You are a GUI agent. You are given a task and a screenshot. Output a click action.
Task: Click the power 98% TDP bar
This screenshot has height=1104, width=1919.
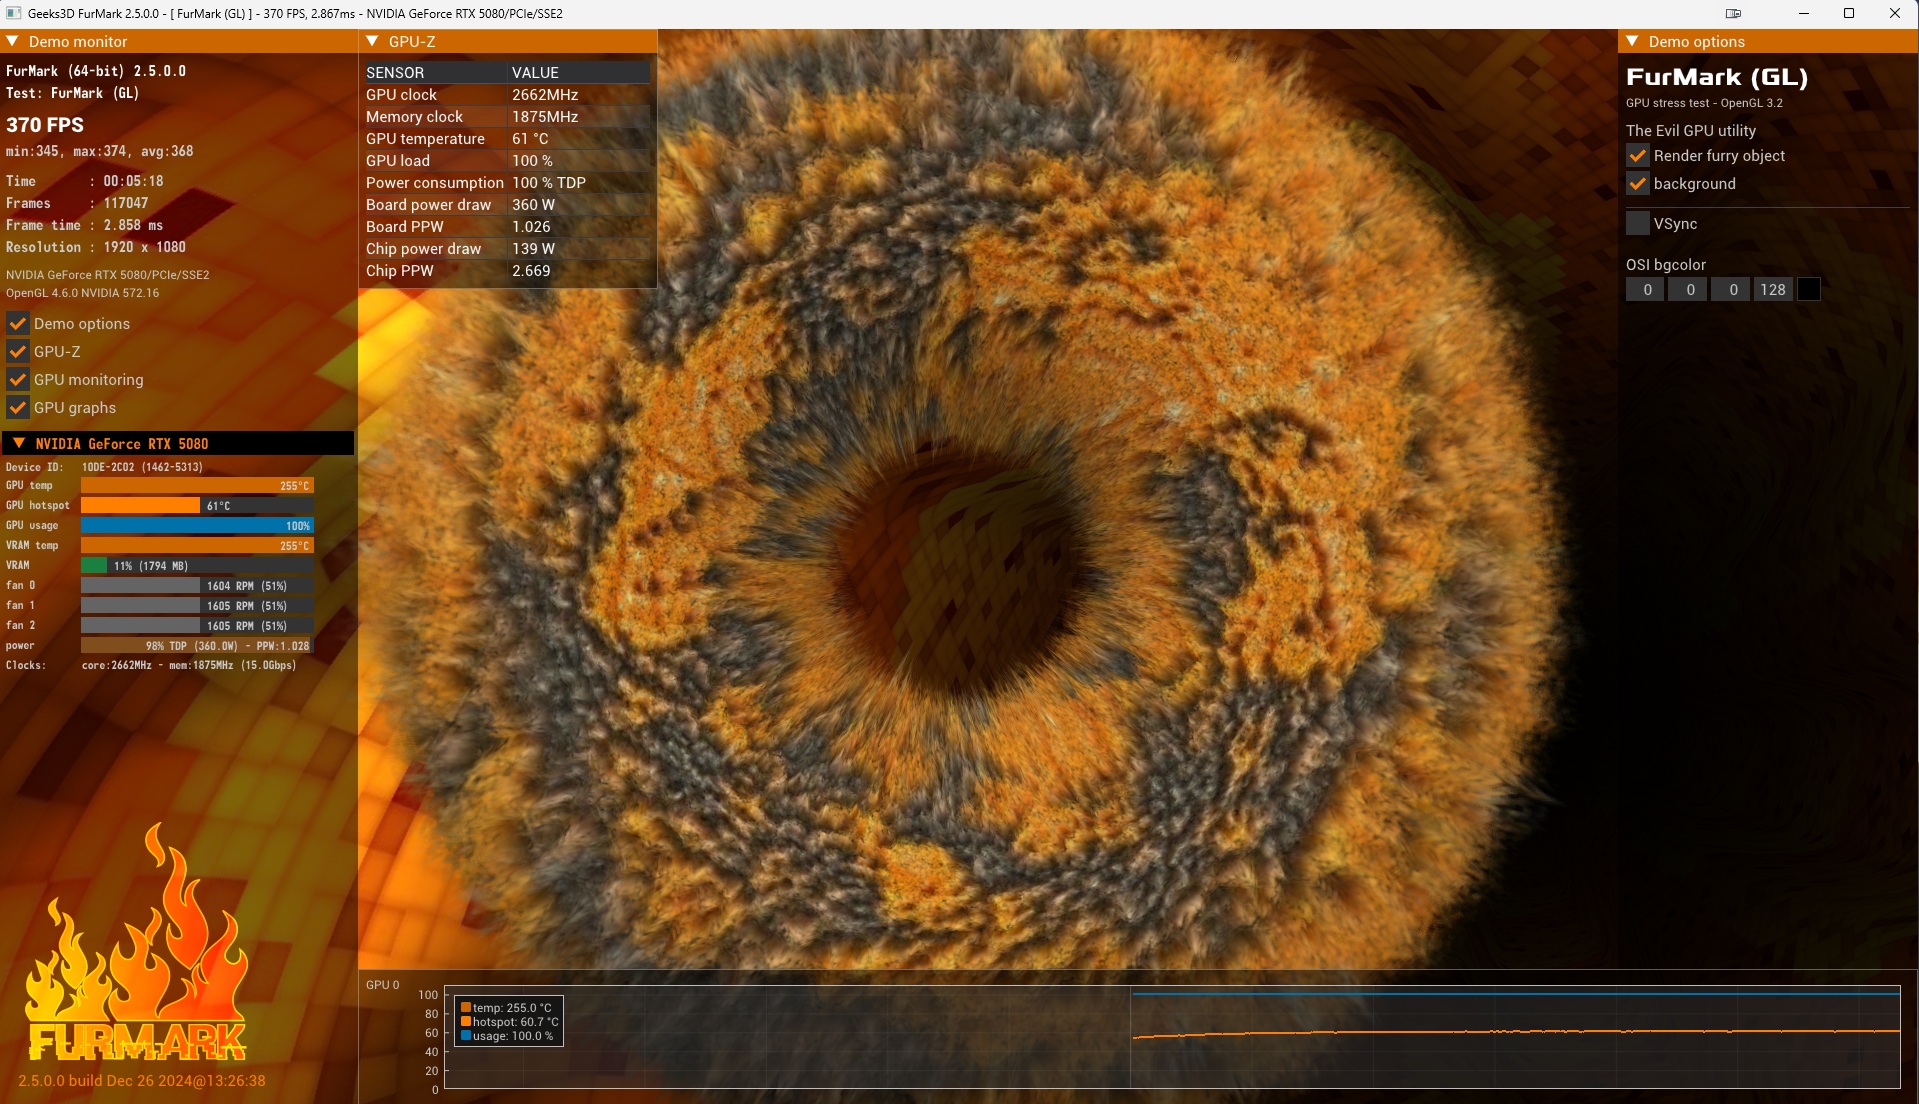[x=197, y=645]
